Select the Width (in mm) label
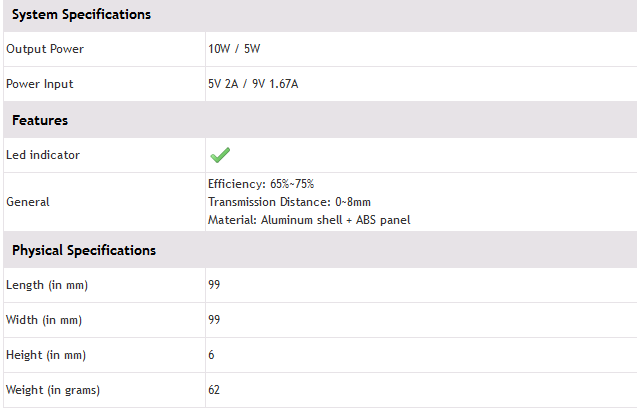 (44, 320)
